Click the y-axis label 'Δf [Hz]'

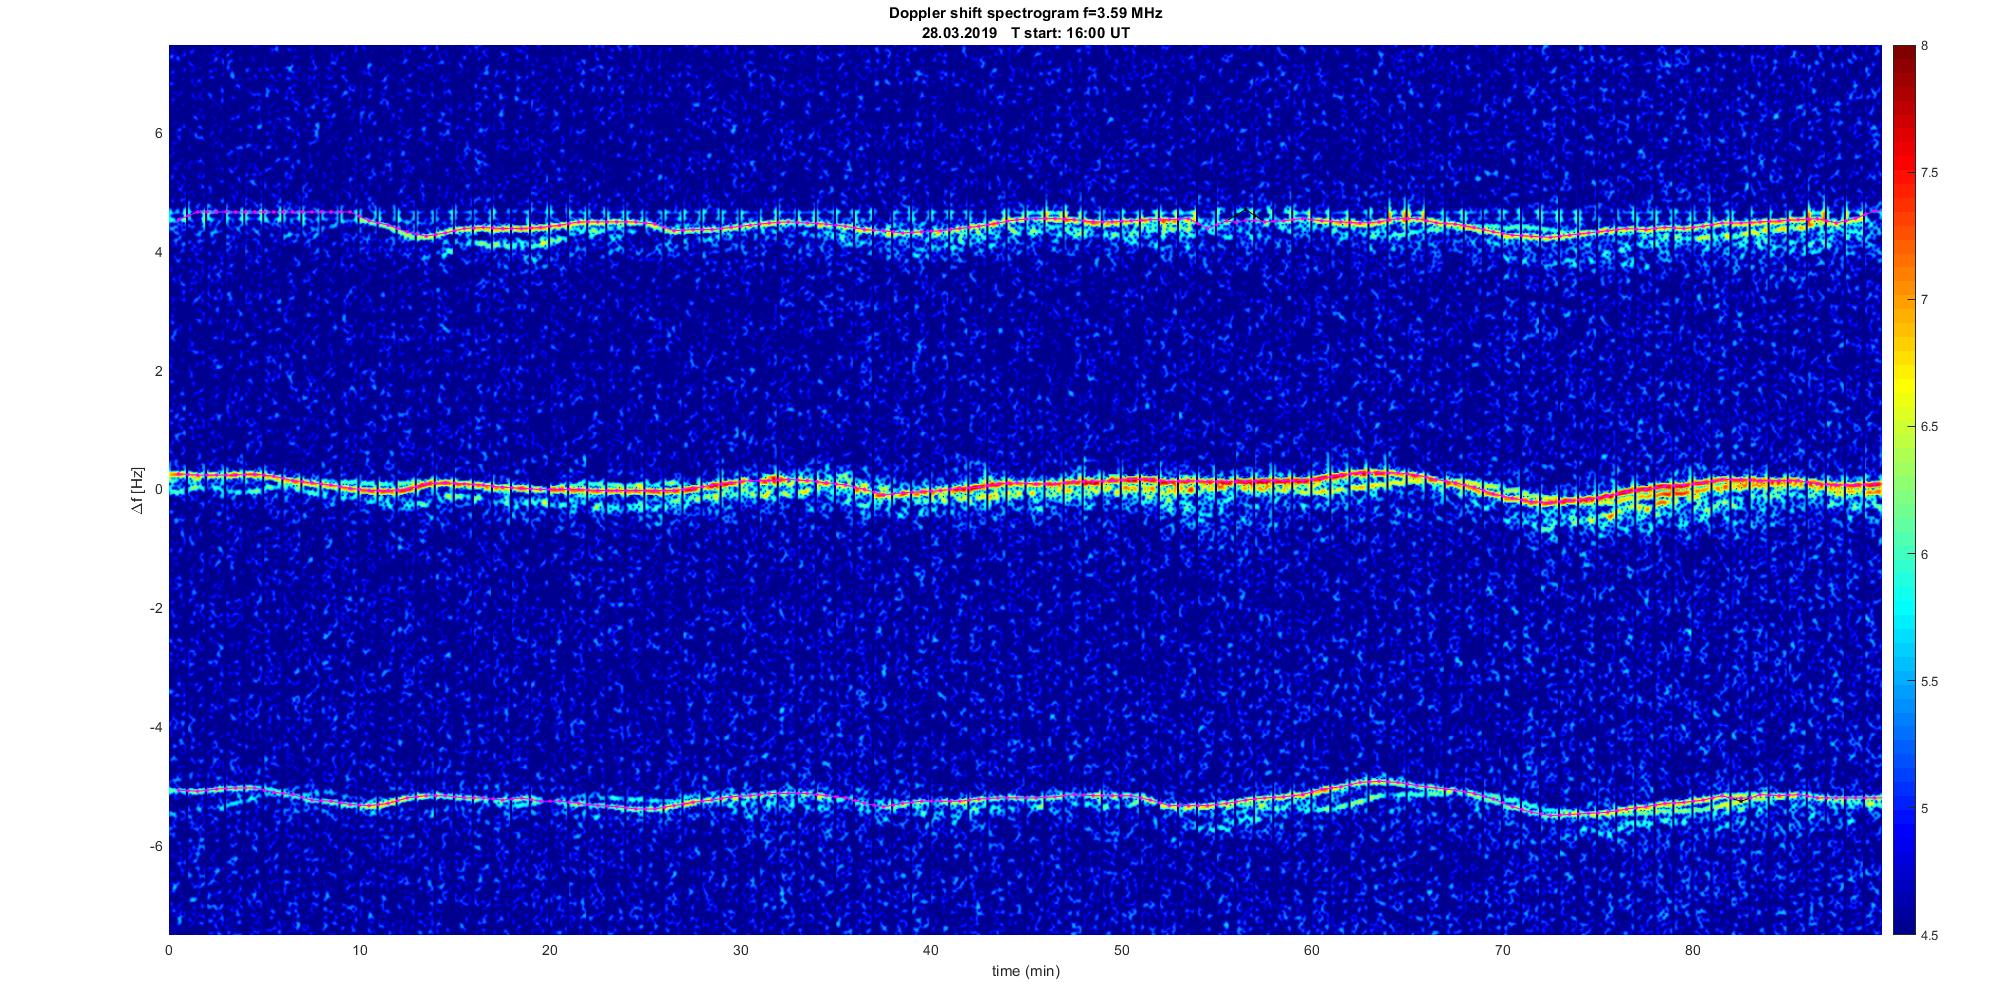(x=138, y=490)
